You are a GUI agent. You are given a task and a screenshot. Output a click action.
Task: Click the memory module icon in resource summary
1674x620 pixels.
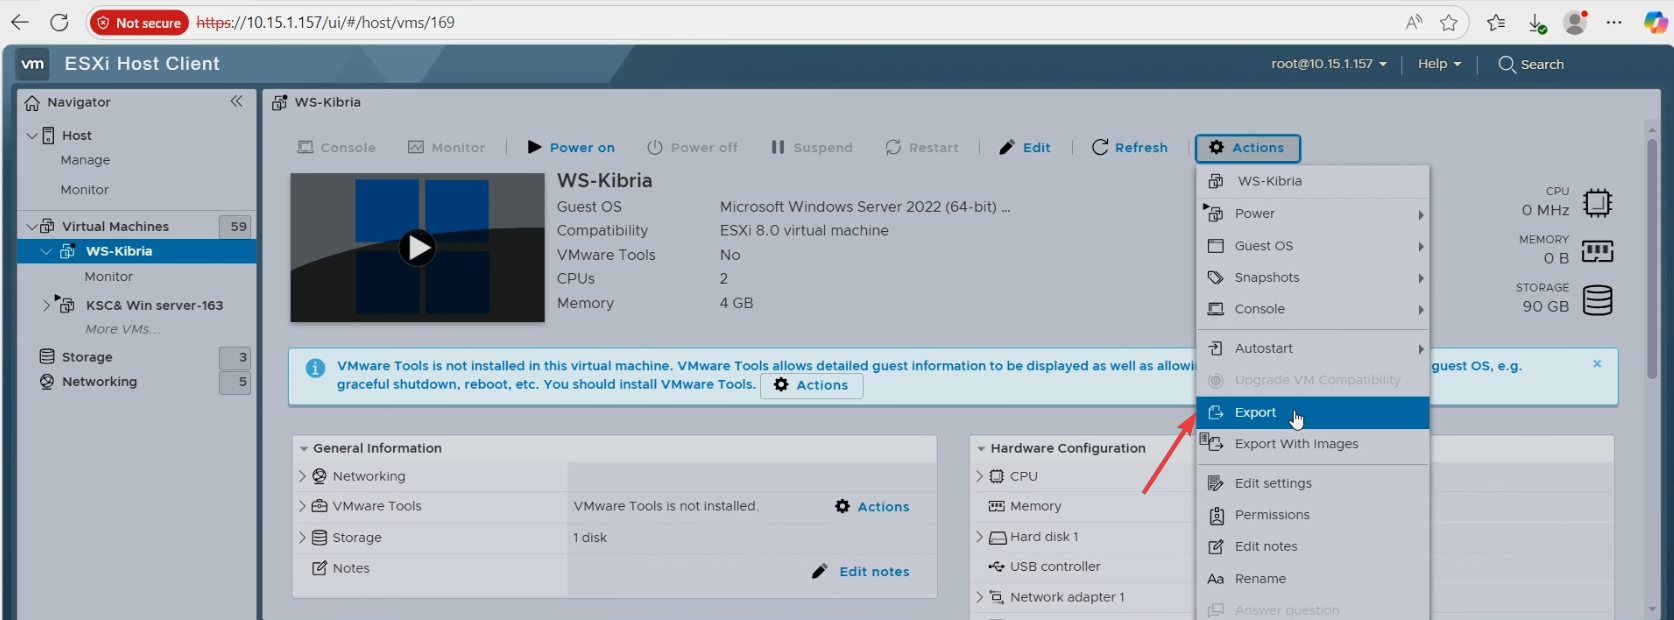coord(1597,251)
